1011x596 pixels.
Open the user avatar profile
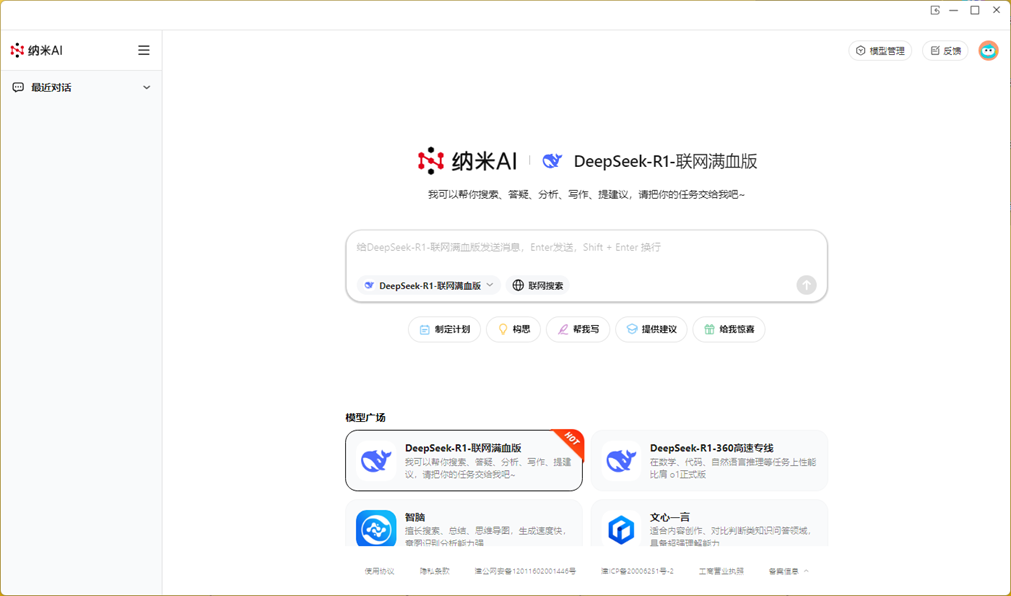coord(988,51)
